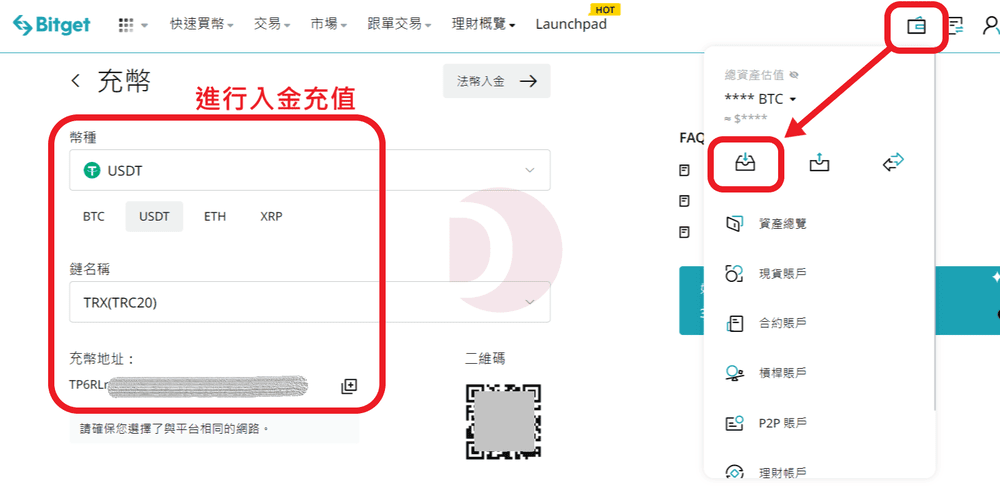The image size is (1000, 500).
Task: Copy the deposit address icon
Action: tap(349, 386)
